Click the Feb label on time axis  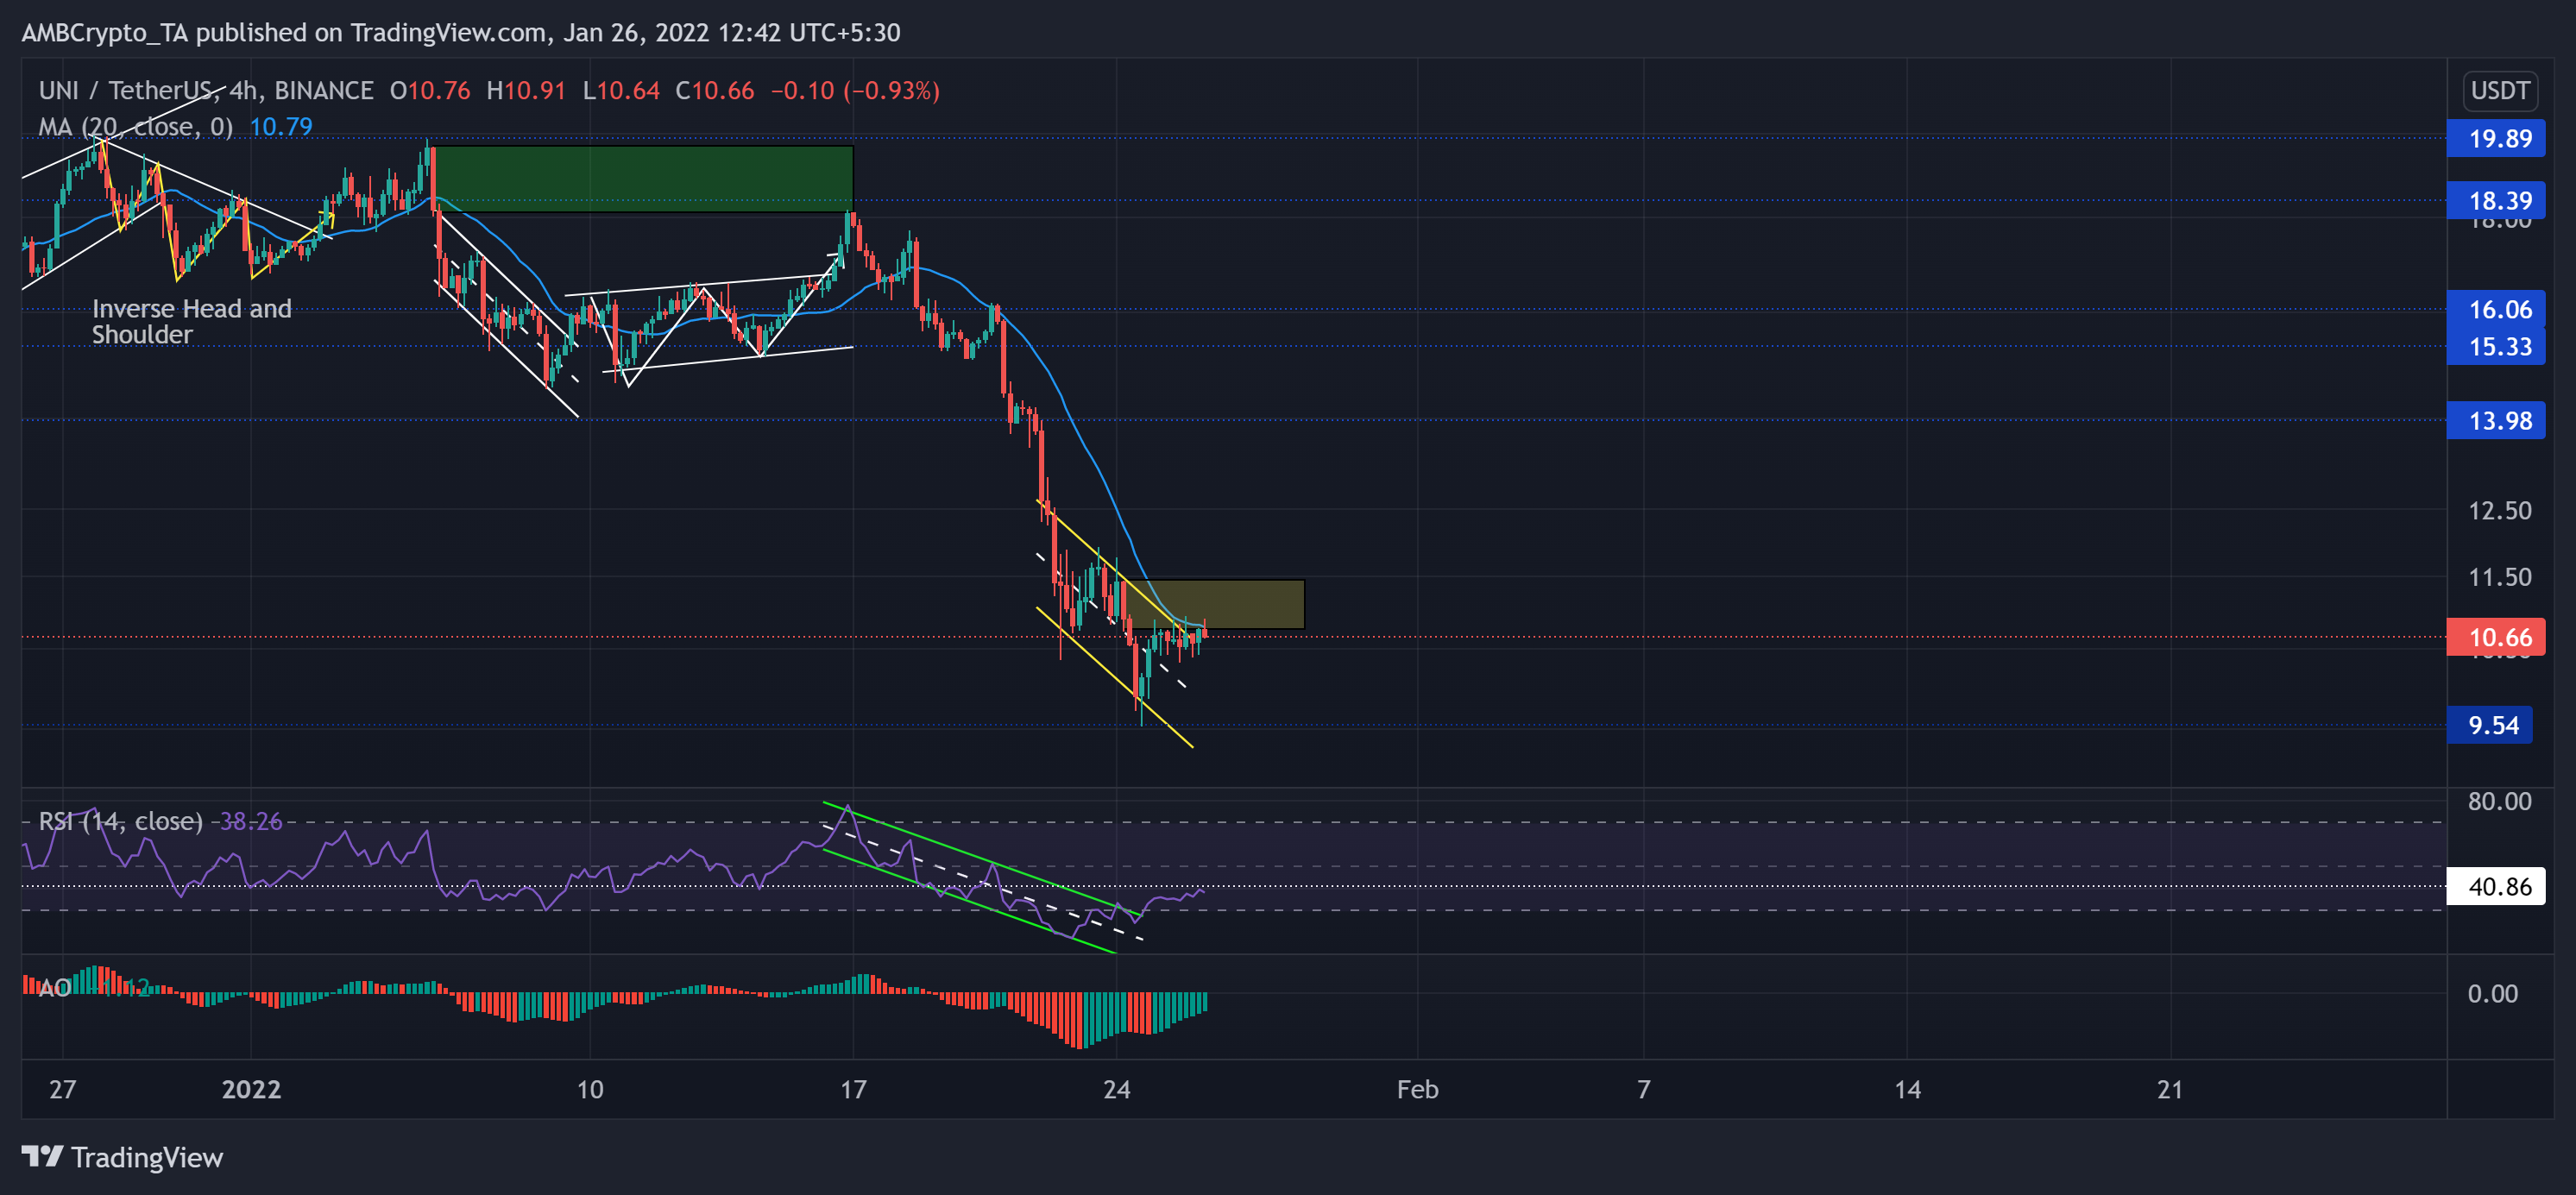tap(1418, 1089)
